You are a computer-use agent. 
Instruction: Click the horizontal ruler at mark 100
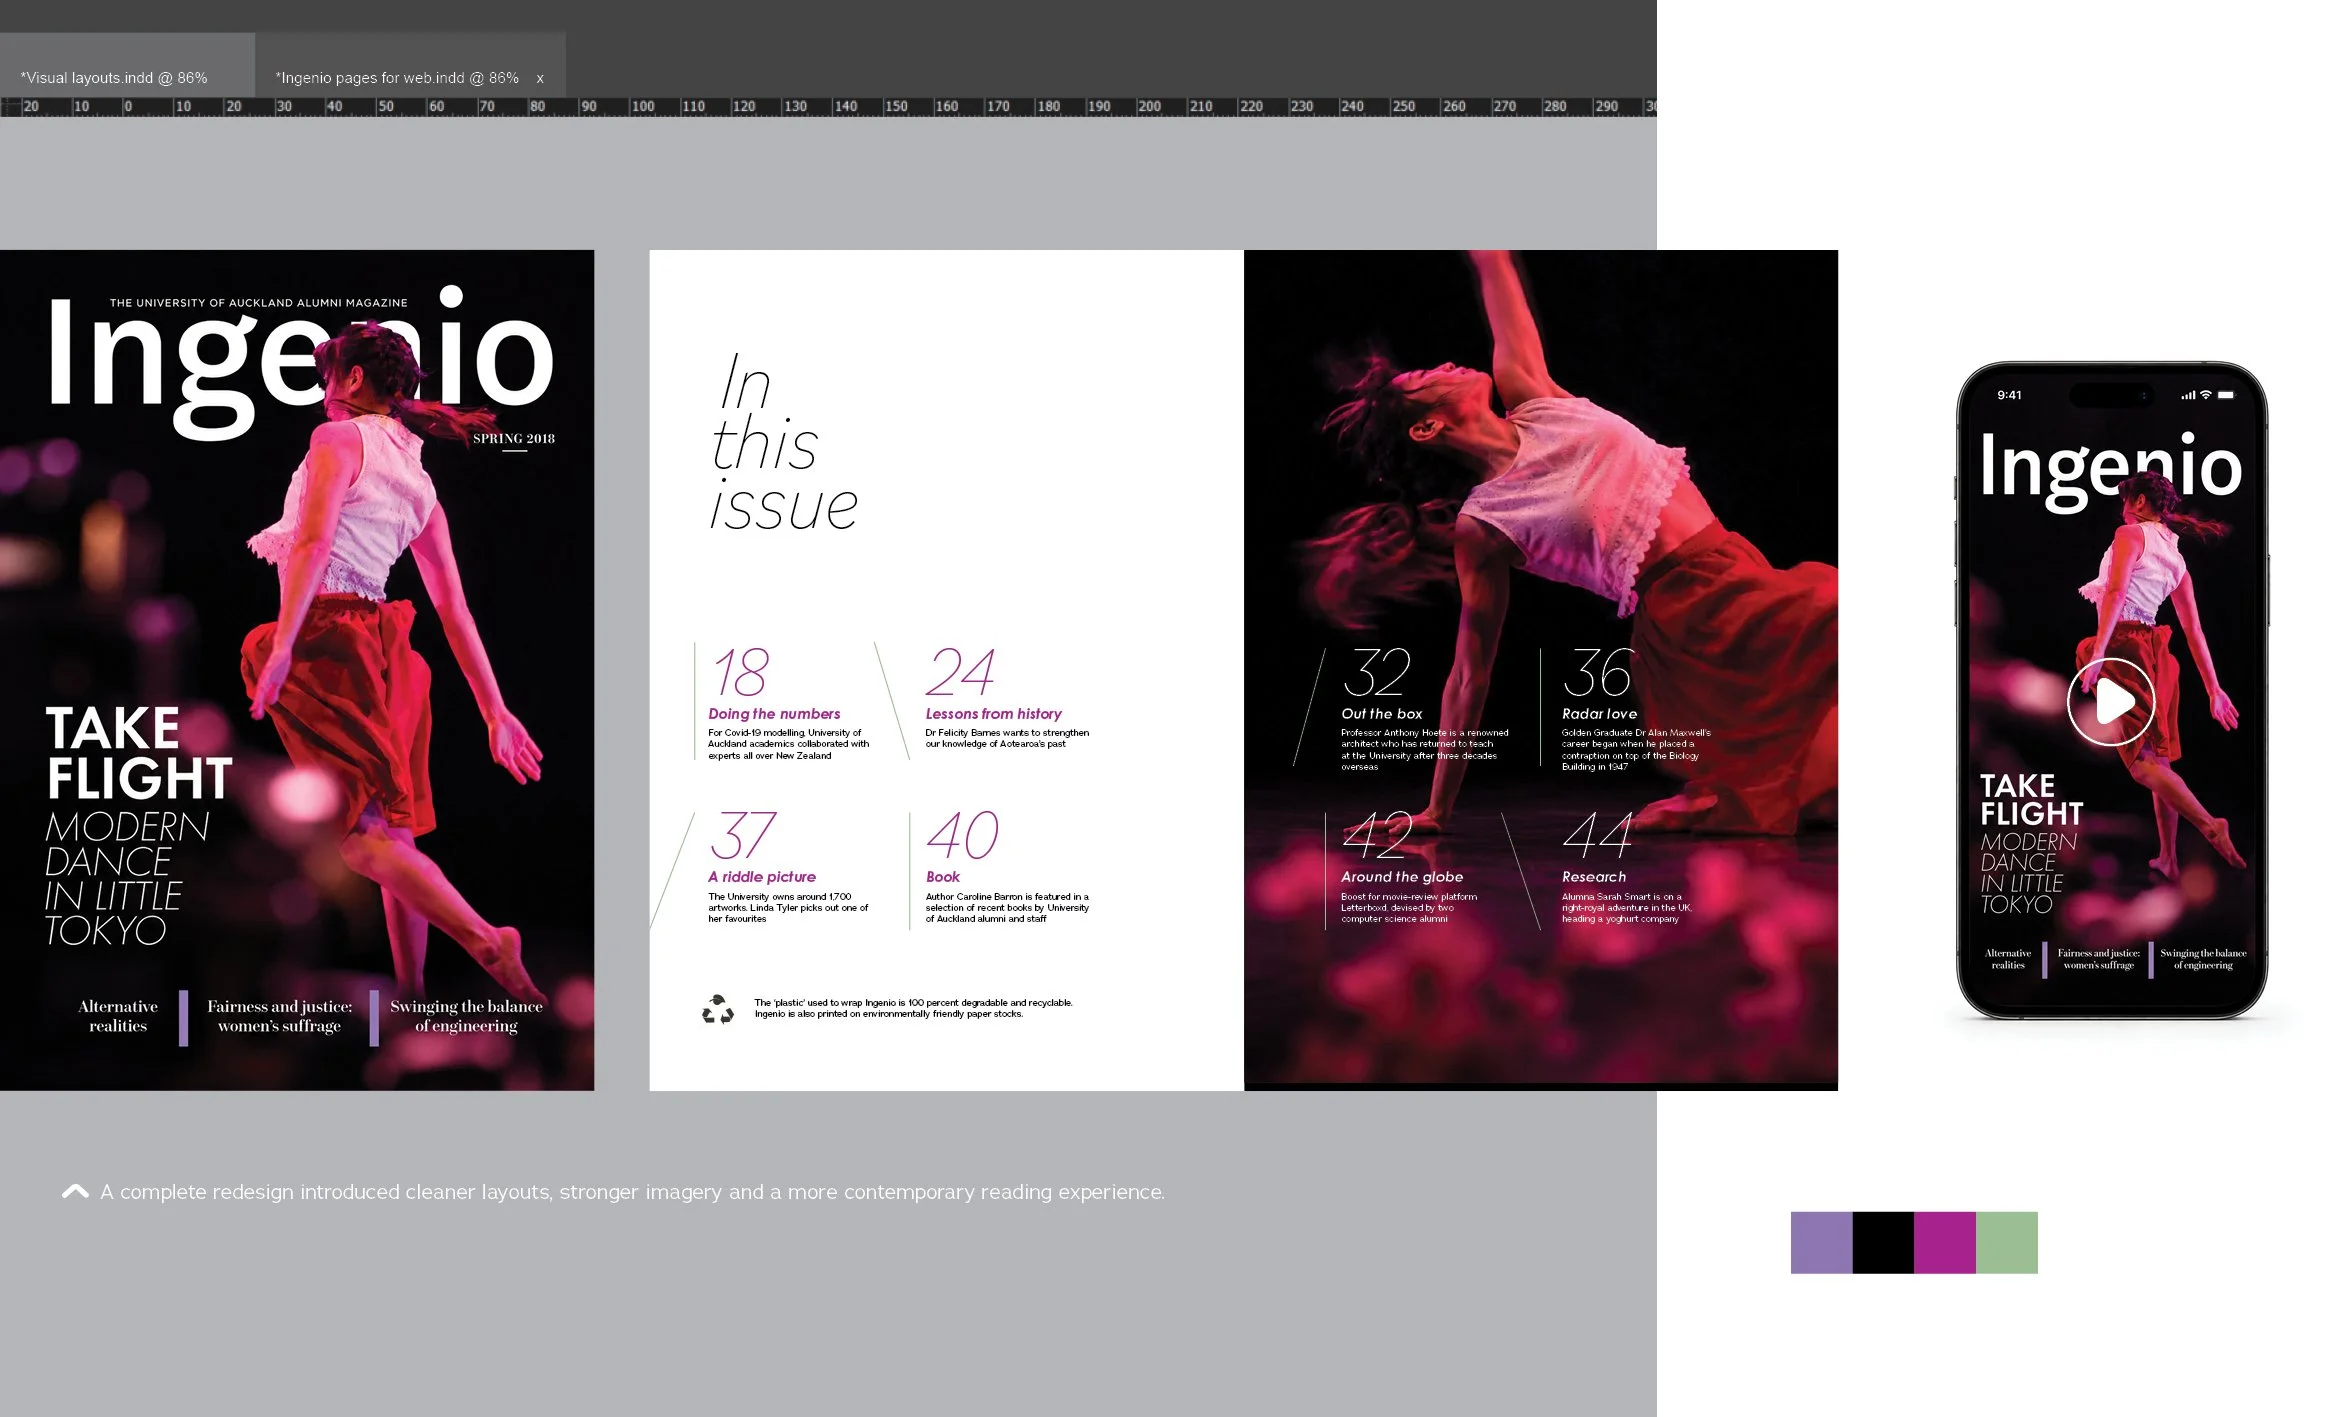[642, 106]
